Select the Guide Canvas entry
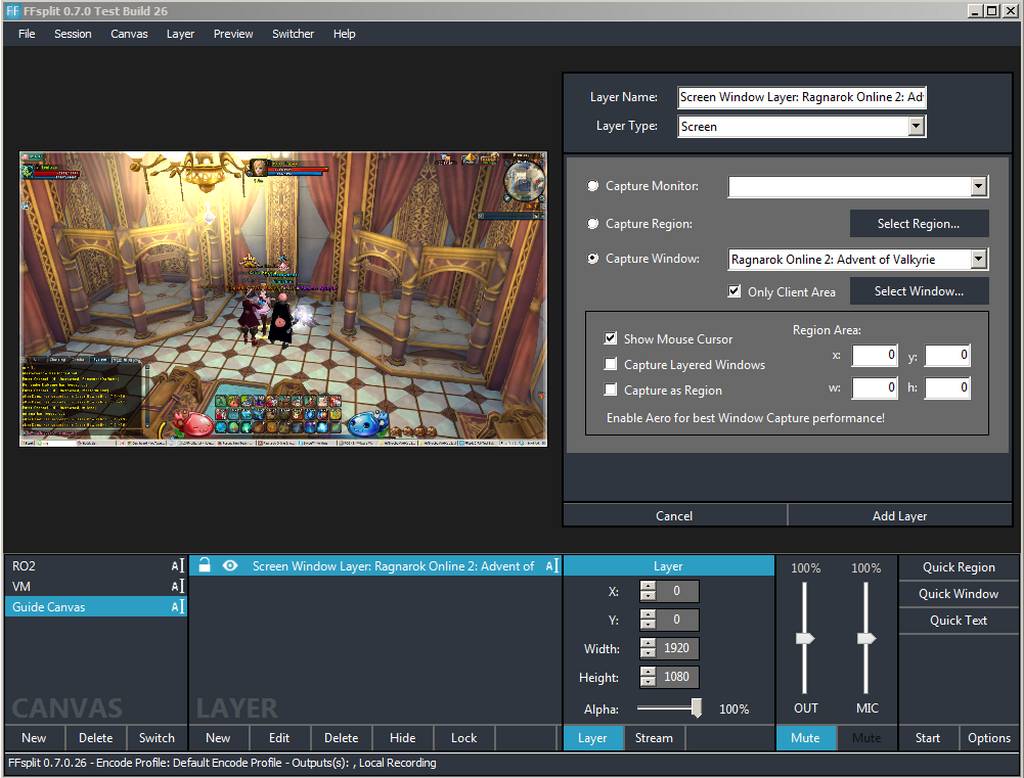 point(96,607)
